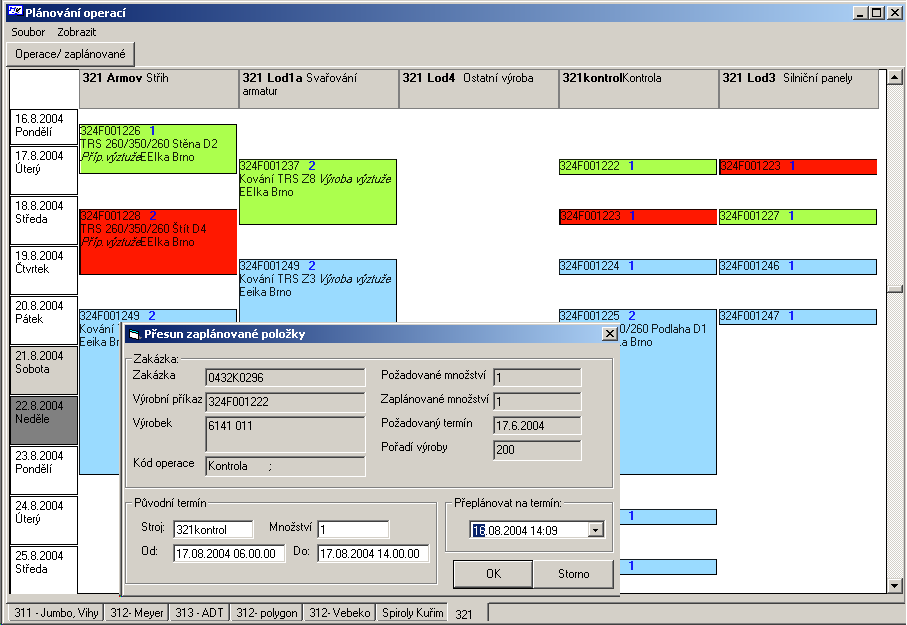Select the 24.8.2004 Úterý row
907x625 pixels.
[x=44, y=520]
